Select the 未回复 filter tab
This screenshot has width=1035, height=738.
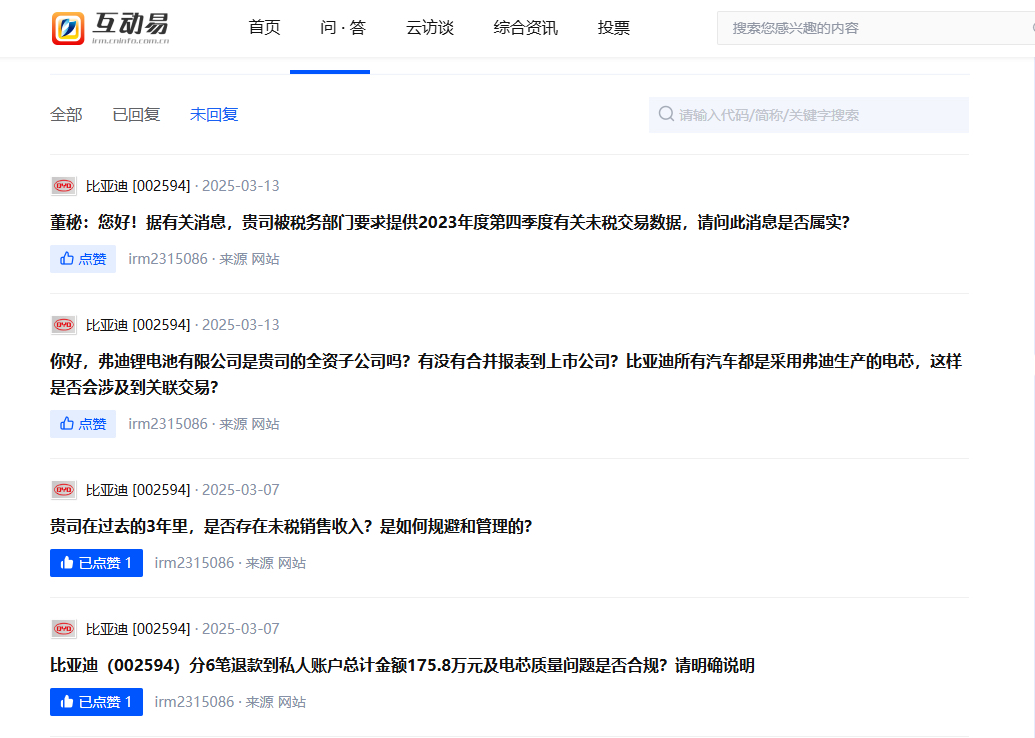point(214,115)
